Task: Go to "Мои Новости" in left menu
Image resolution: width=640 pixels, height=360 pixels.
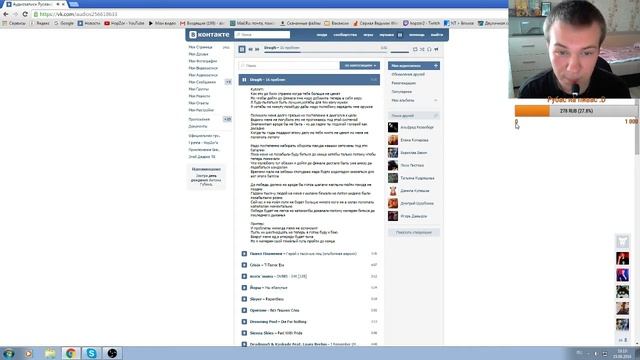Action: [199, 96]
